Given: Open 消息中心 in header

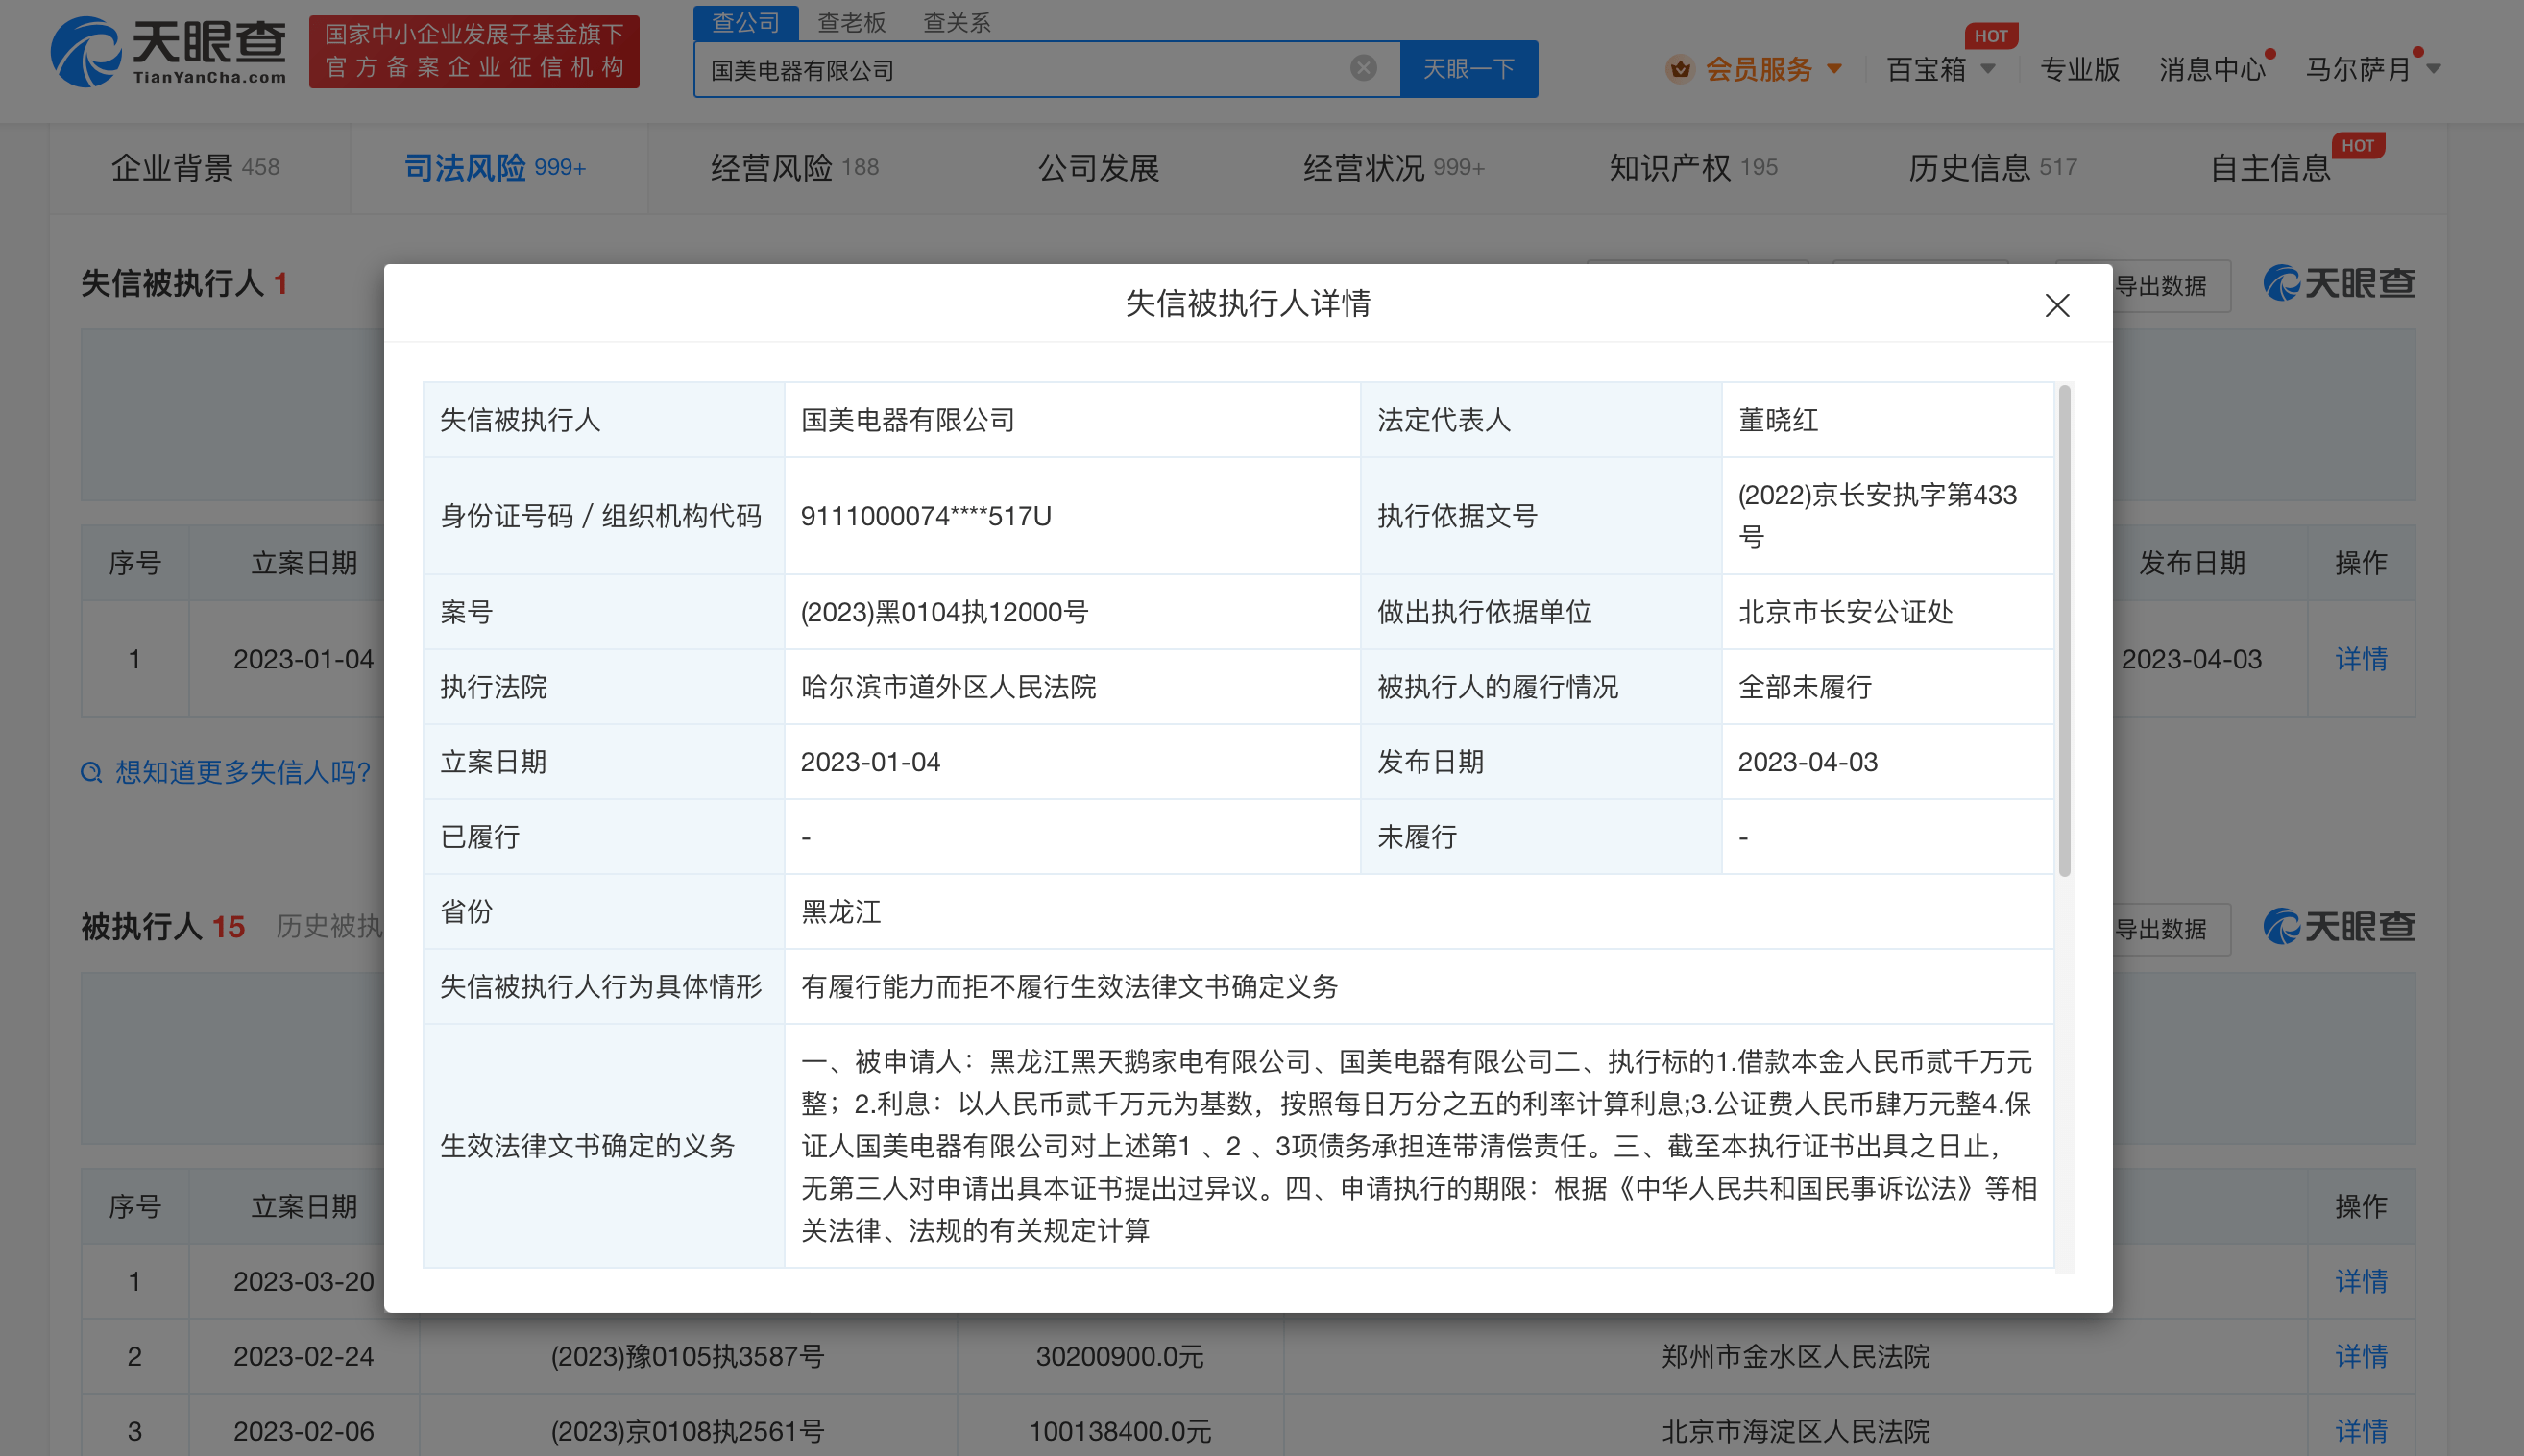Looking at the screenshot, I should pos(2212,69).
